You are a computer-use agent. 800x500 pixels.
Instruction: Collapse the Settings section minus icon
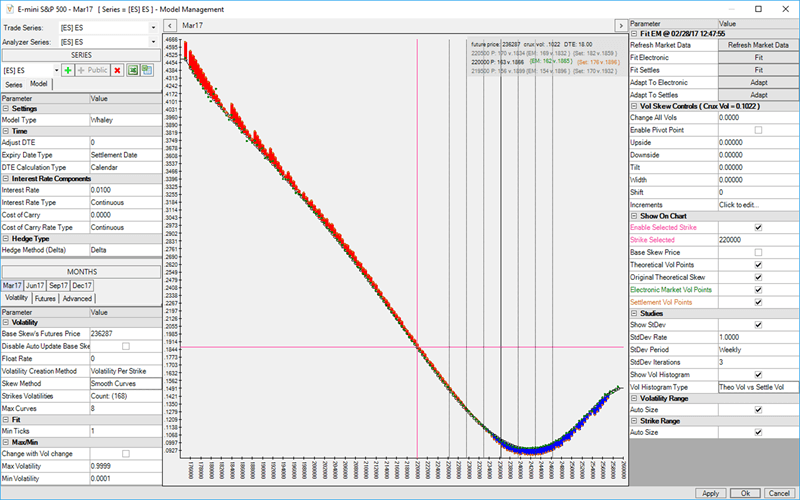pos(6,109)
